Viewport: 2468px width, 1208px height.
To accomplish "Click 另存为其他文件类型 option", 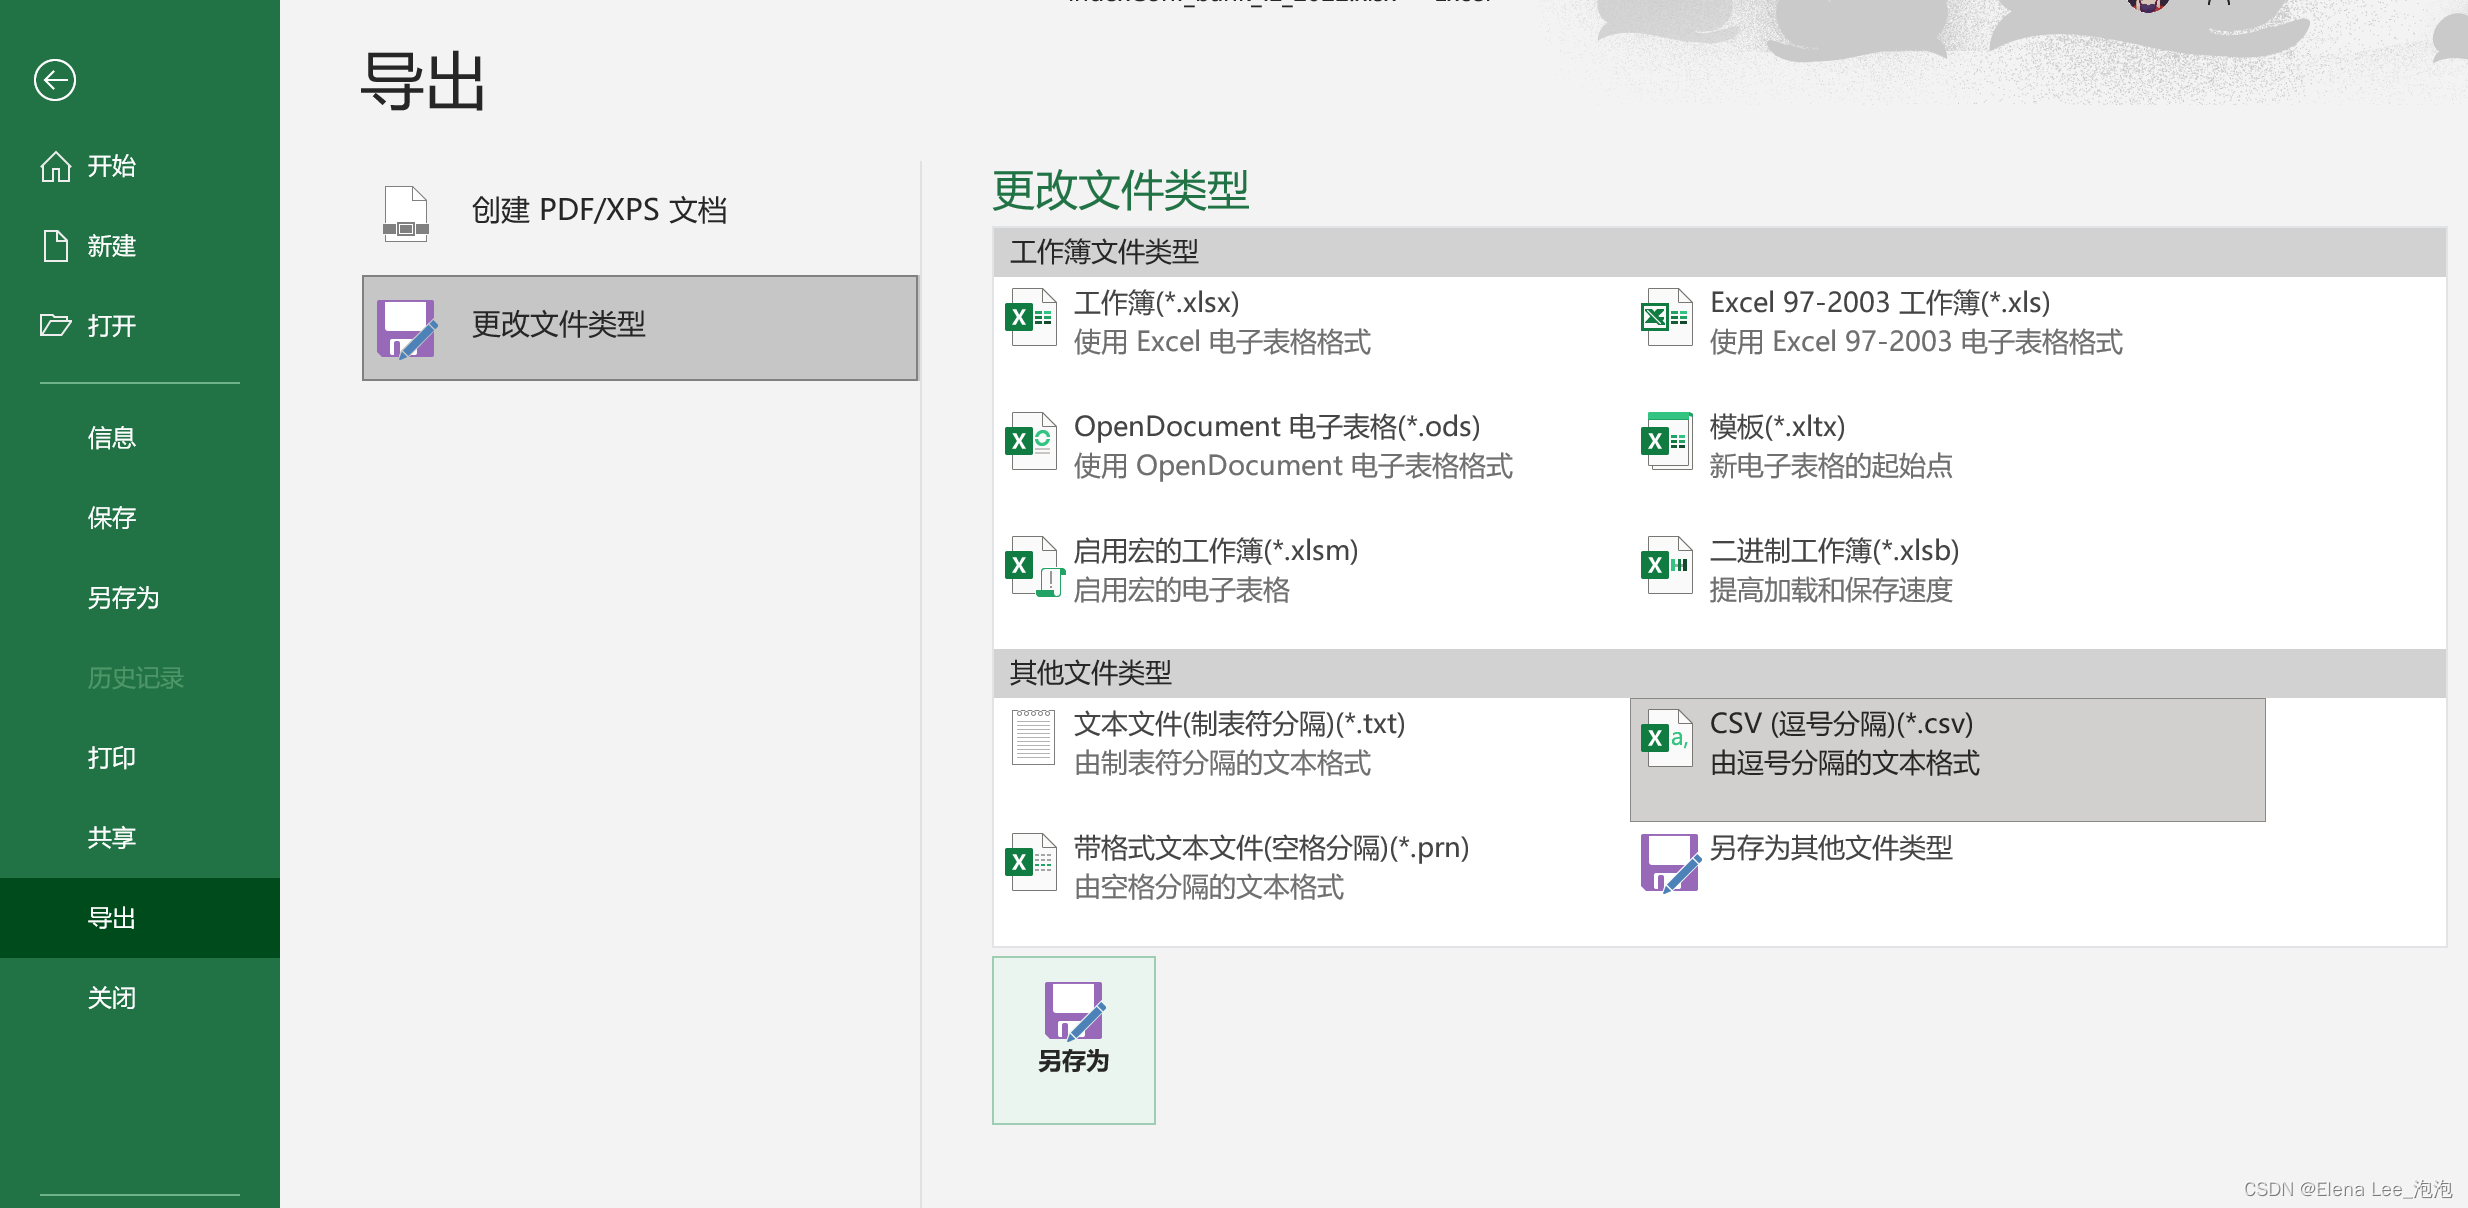I will pyautogui.click(x=1830, y=848).
